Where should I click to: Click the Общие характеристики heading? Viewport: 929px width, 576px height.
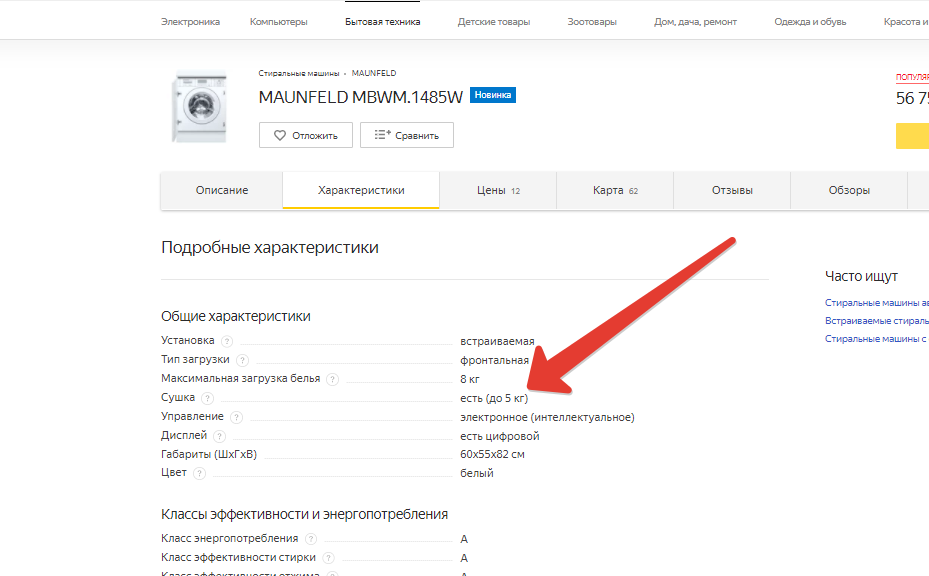pos(236,316)
